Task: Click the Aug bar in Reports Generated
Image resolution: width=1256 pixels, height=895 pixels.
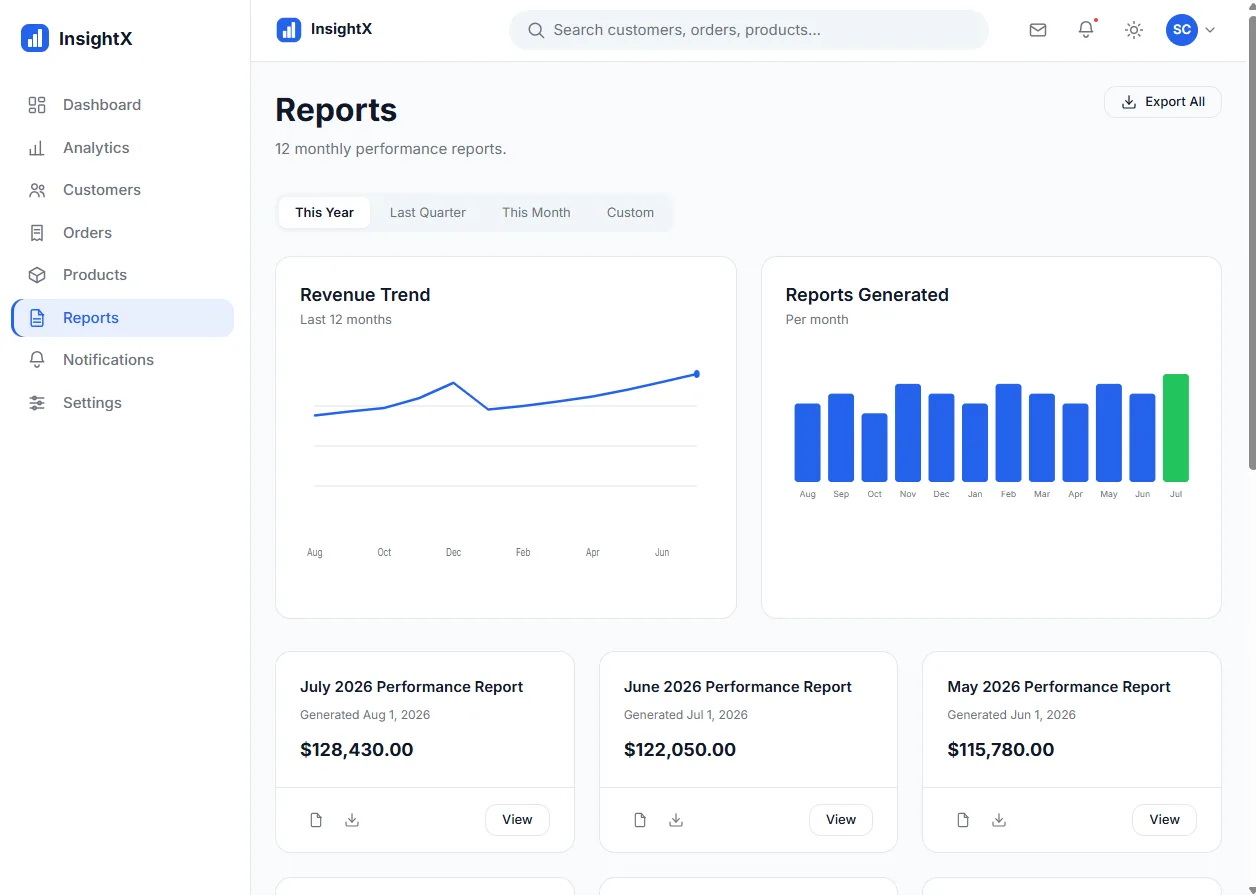Action: (807, 443)
